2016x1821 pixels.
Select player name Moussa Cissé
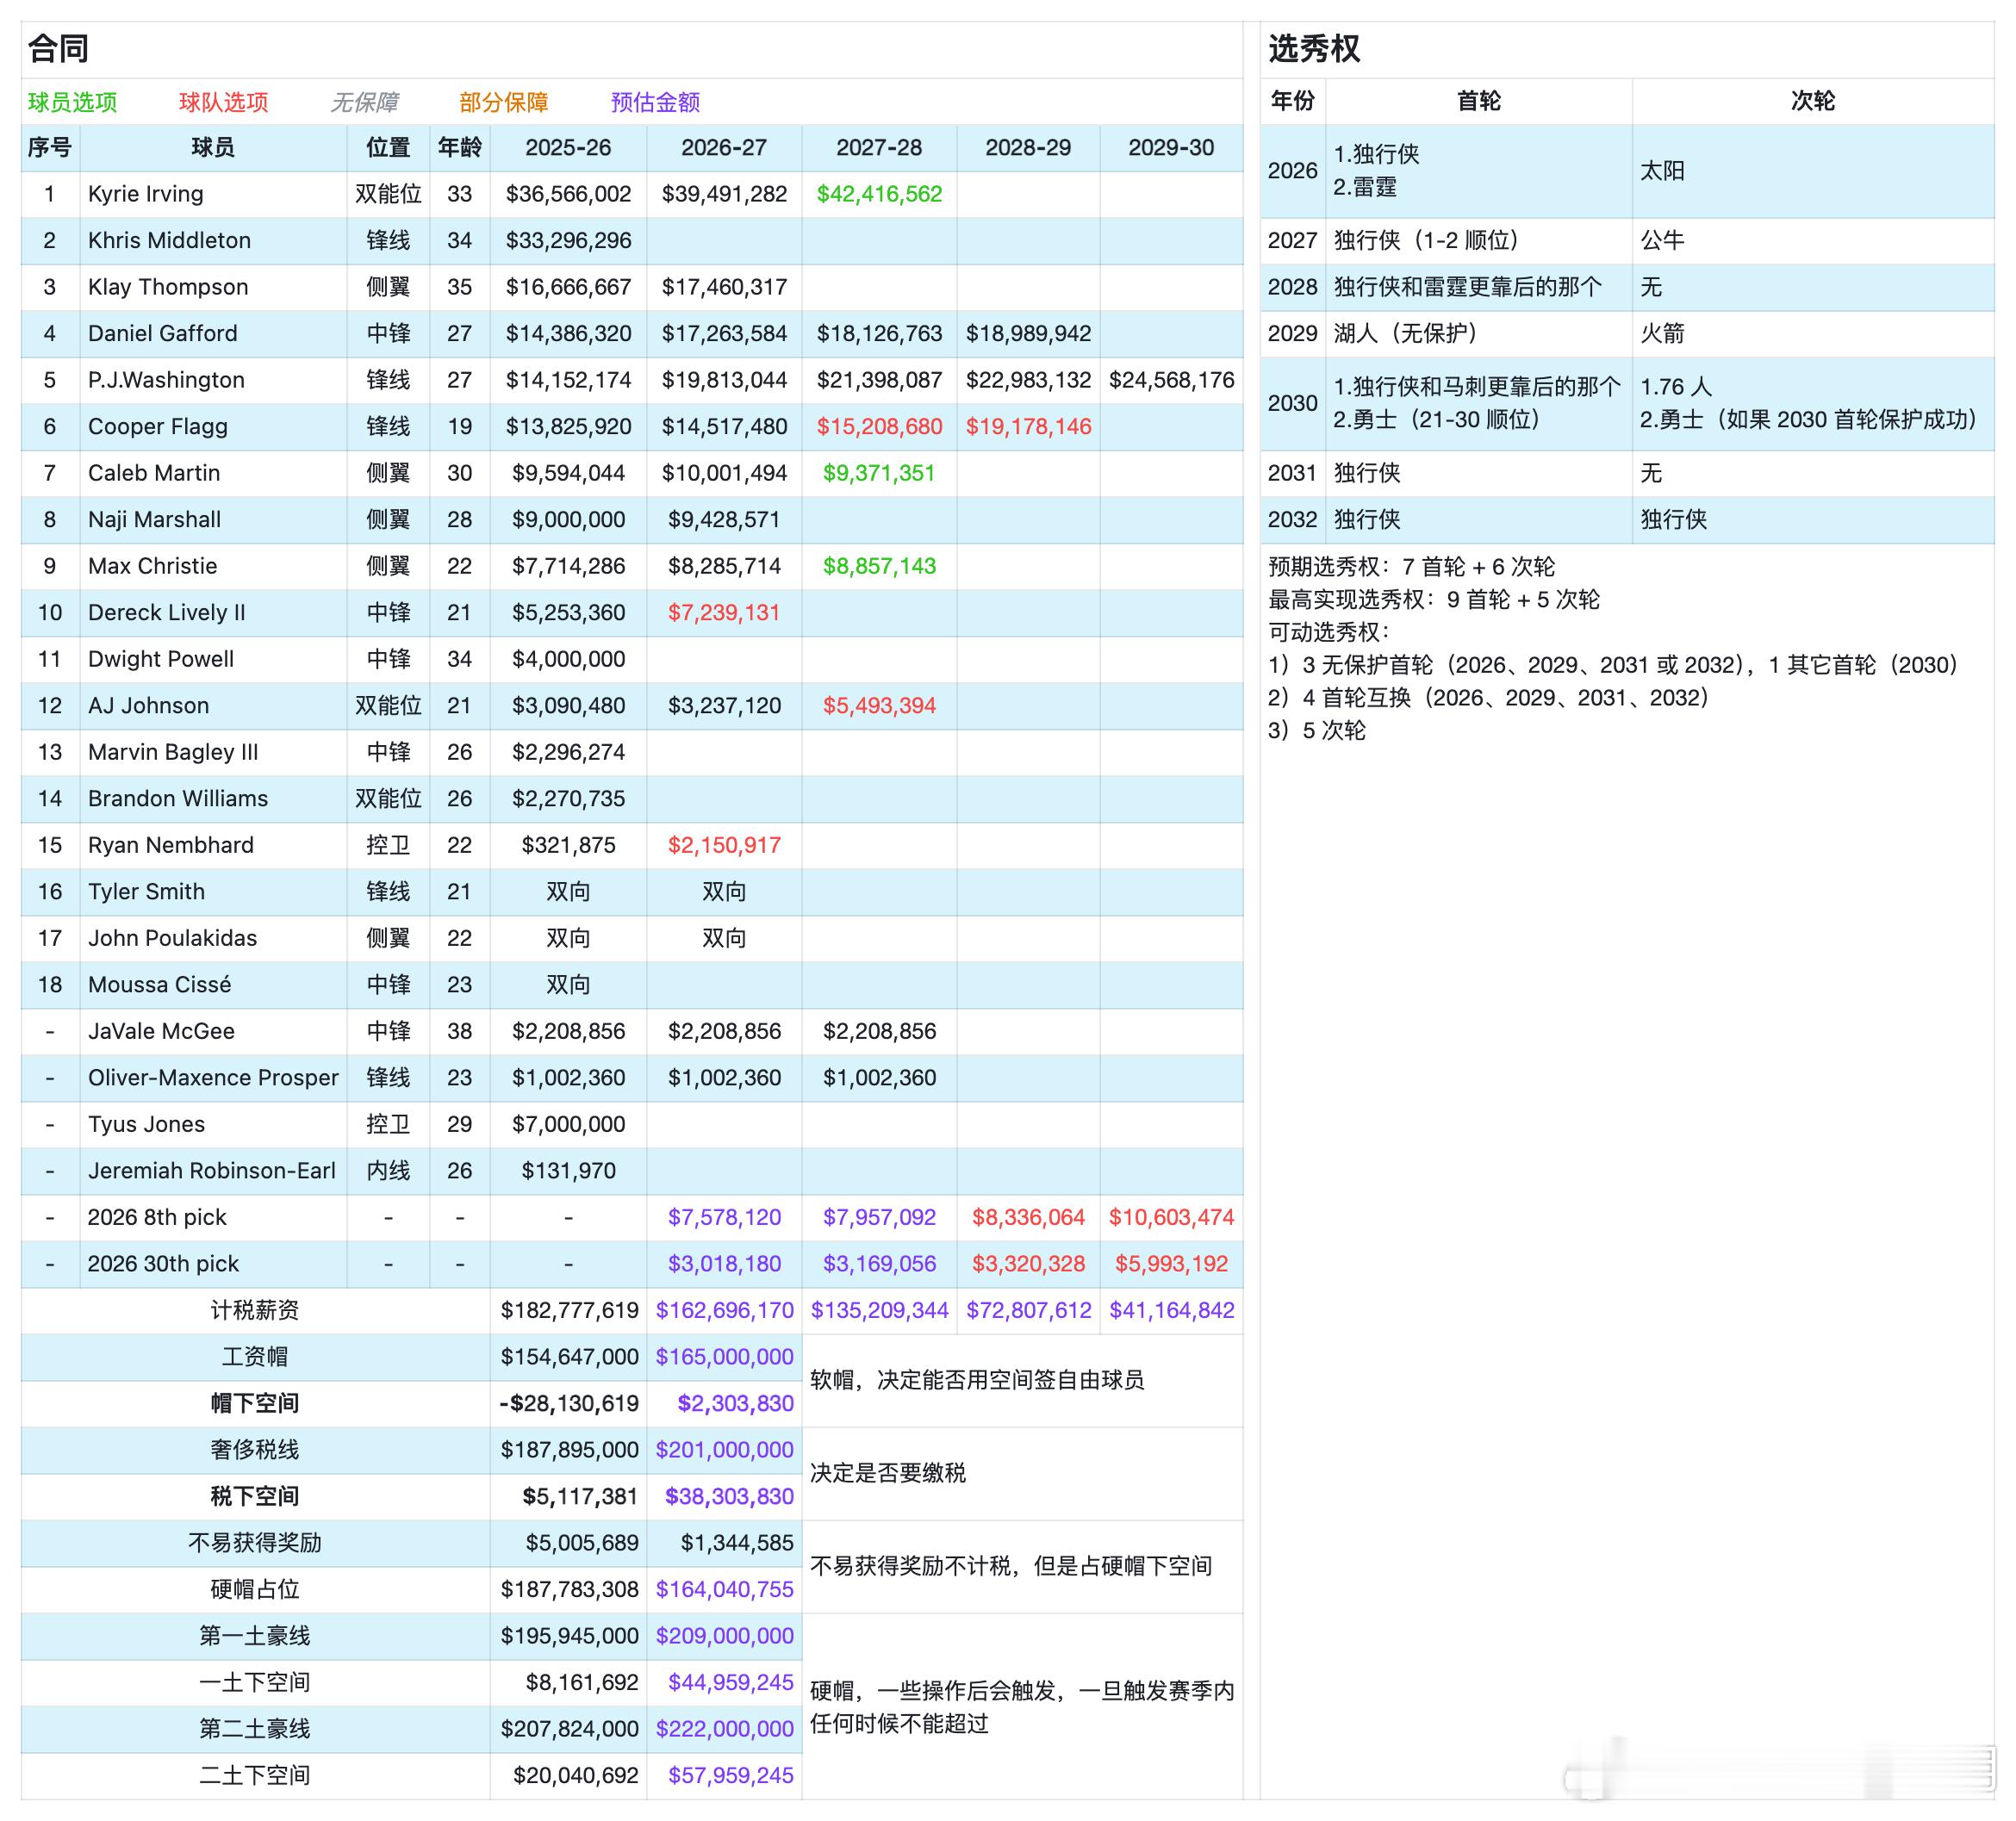tap(160, 985)
